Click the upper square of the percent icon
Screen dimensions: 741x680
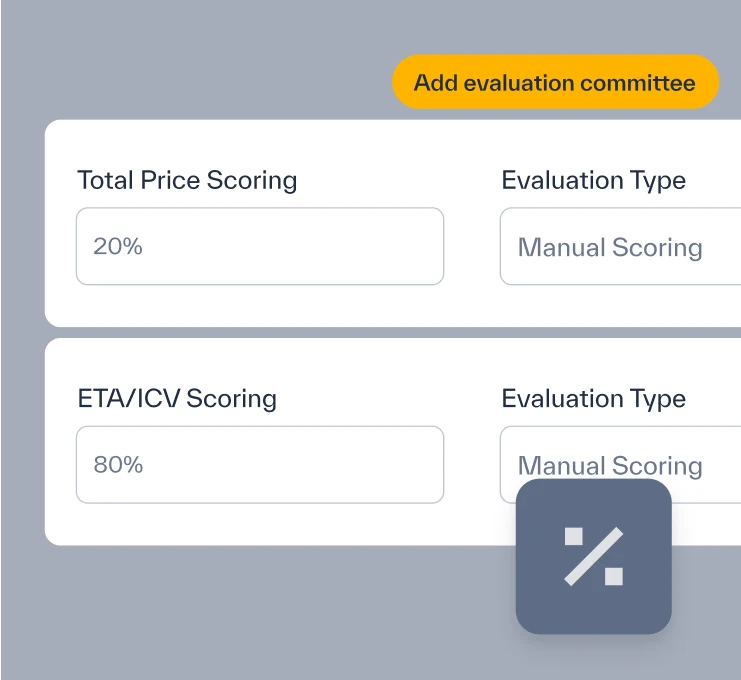coord(574,536)
